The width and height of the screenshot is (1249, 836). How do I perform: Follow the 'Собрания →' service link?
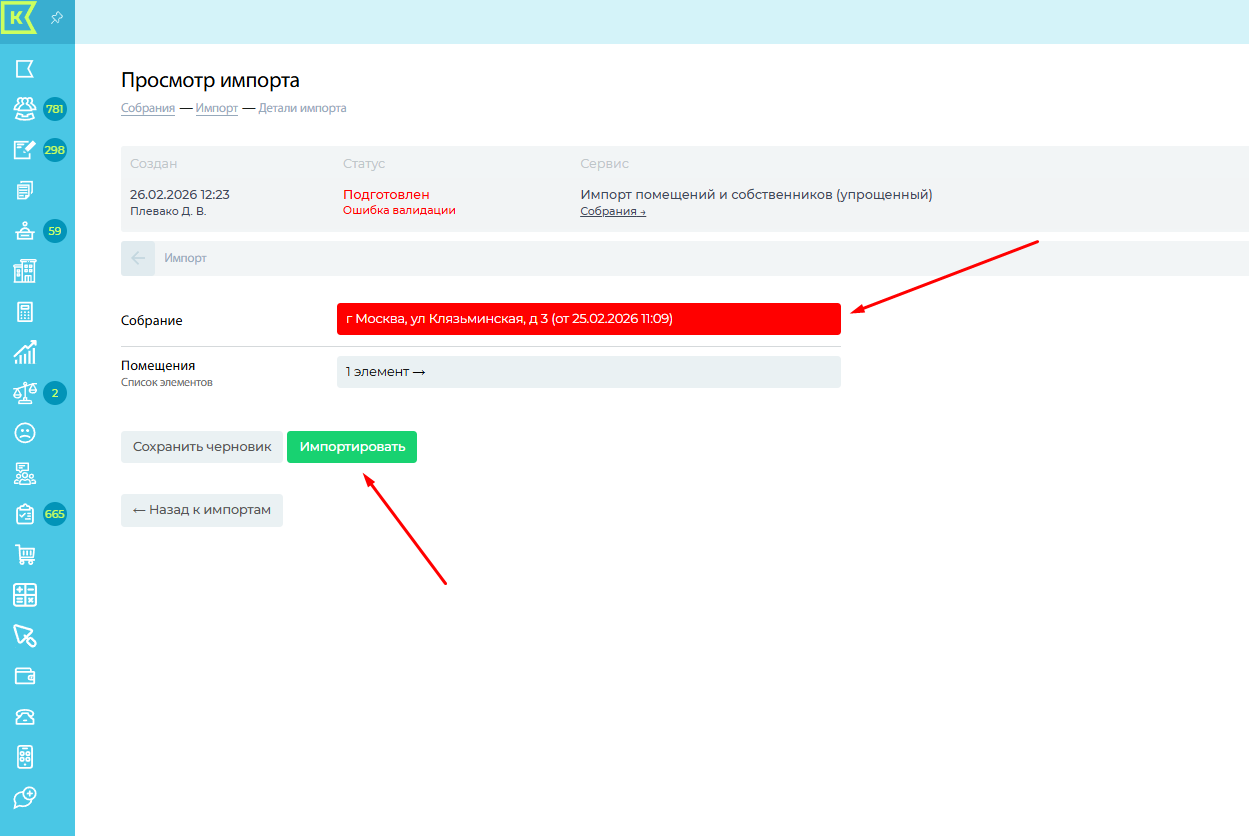click(x=612, y=212)
